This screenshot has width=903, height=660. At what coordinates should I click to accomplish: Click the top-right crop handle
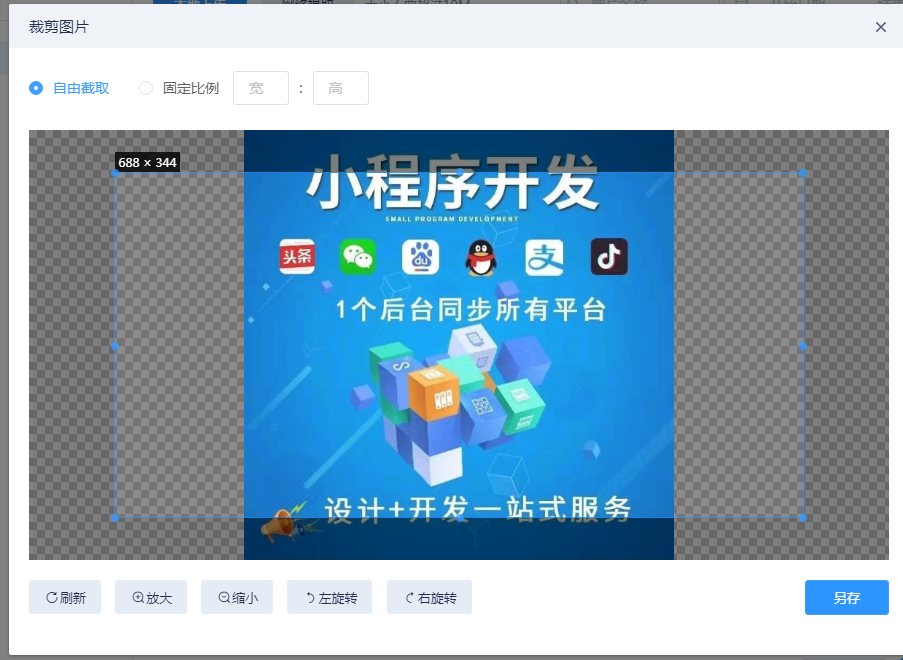803,173
